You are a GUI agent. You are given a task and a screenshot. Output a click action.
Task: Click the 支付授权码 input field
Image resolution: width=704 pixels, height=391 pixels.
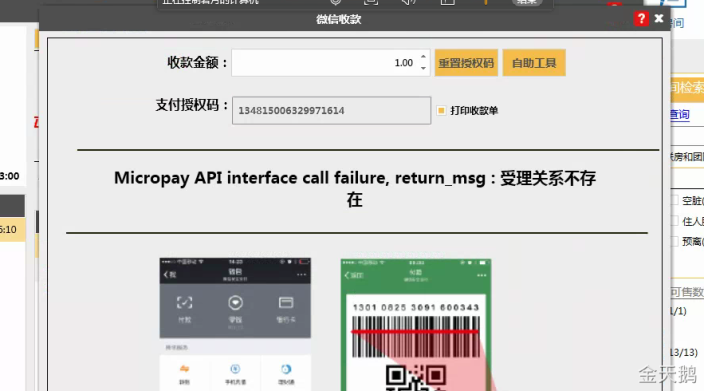[331, 110]
